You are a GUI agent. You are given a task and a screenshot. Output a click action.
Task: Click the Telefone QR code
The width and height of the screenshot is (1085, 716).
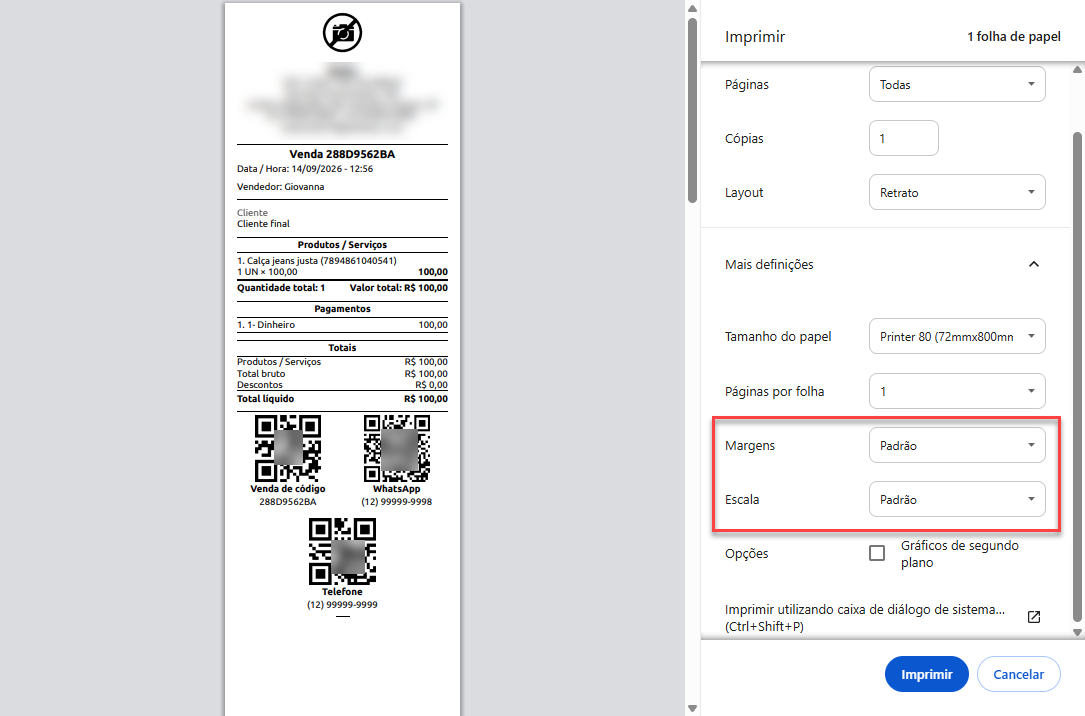pos(343,551)
